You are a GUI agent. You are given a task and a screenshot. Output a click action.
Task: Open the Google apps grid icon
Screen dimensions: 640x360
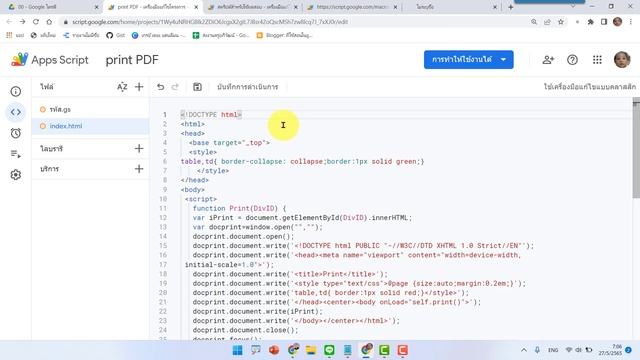click(x=597, y=60)
